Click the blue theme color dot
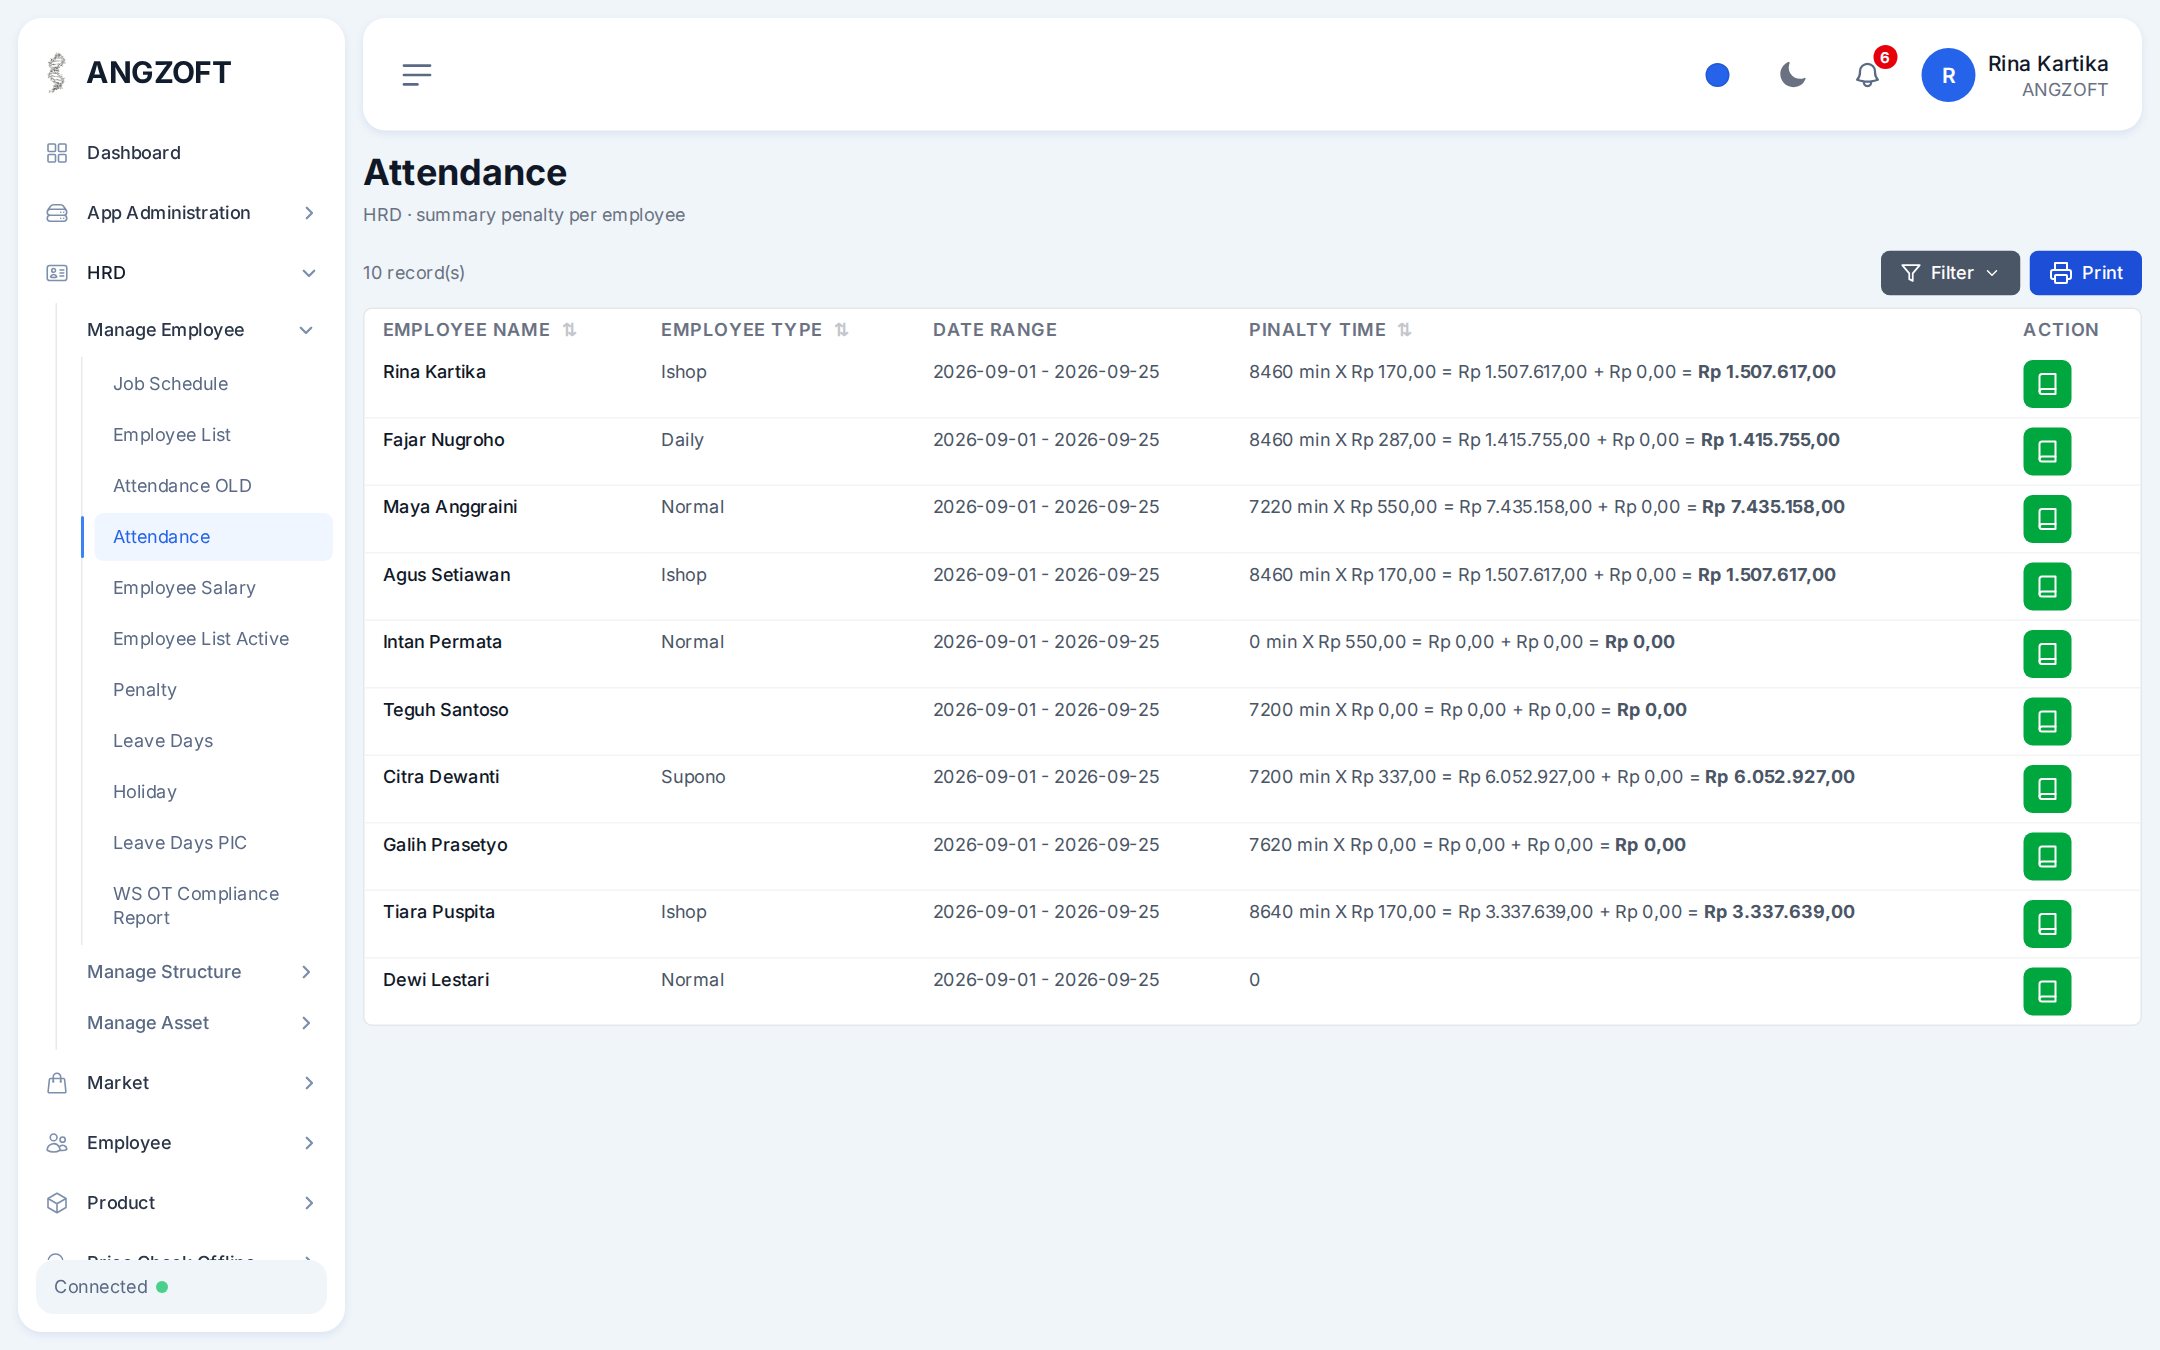Viewport: 2160px width, 1350px height. pyautogui.click(x=1717, y=75)
